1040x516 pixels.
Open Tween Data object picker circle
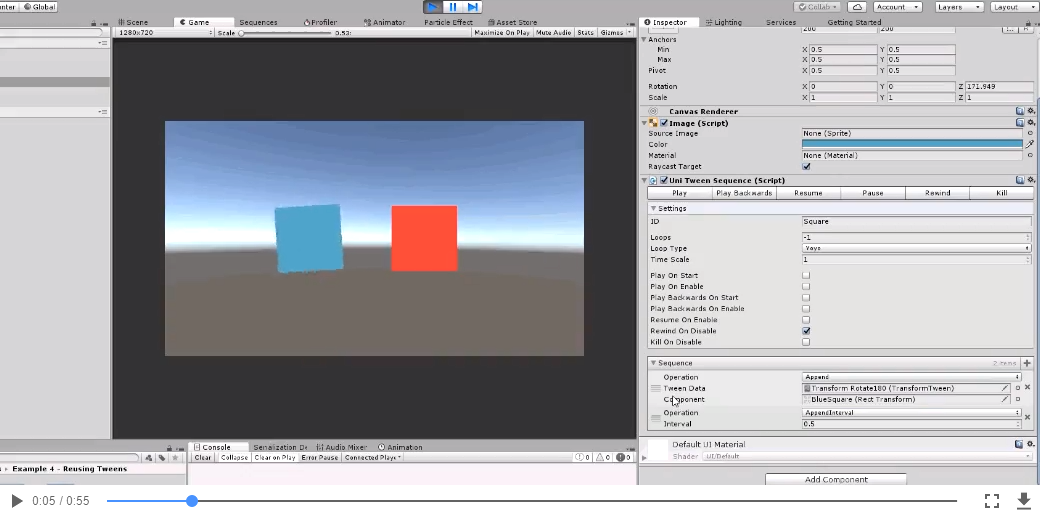pos(1017,388)
